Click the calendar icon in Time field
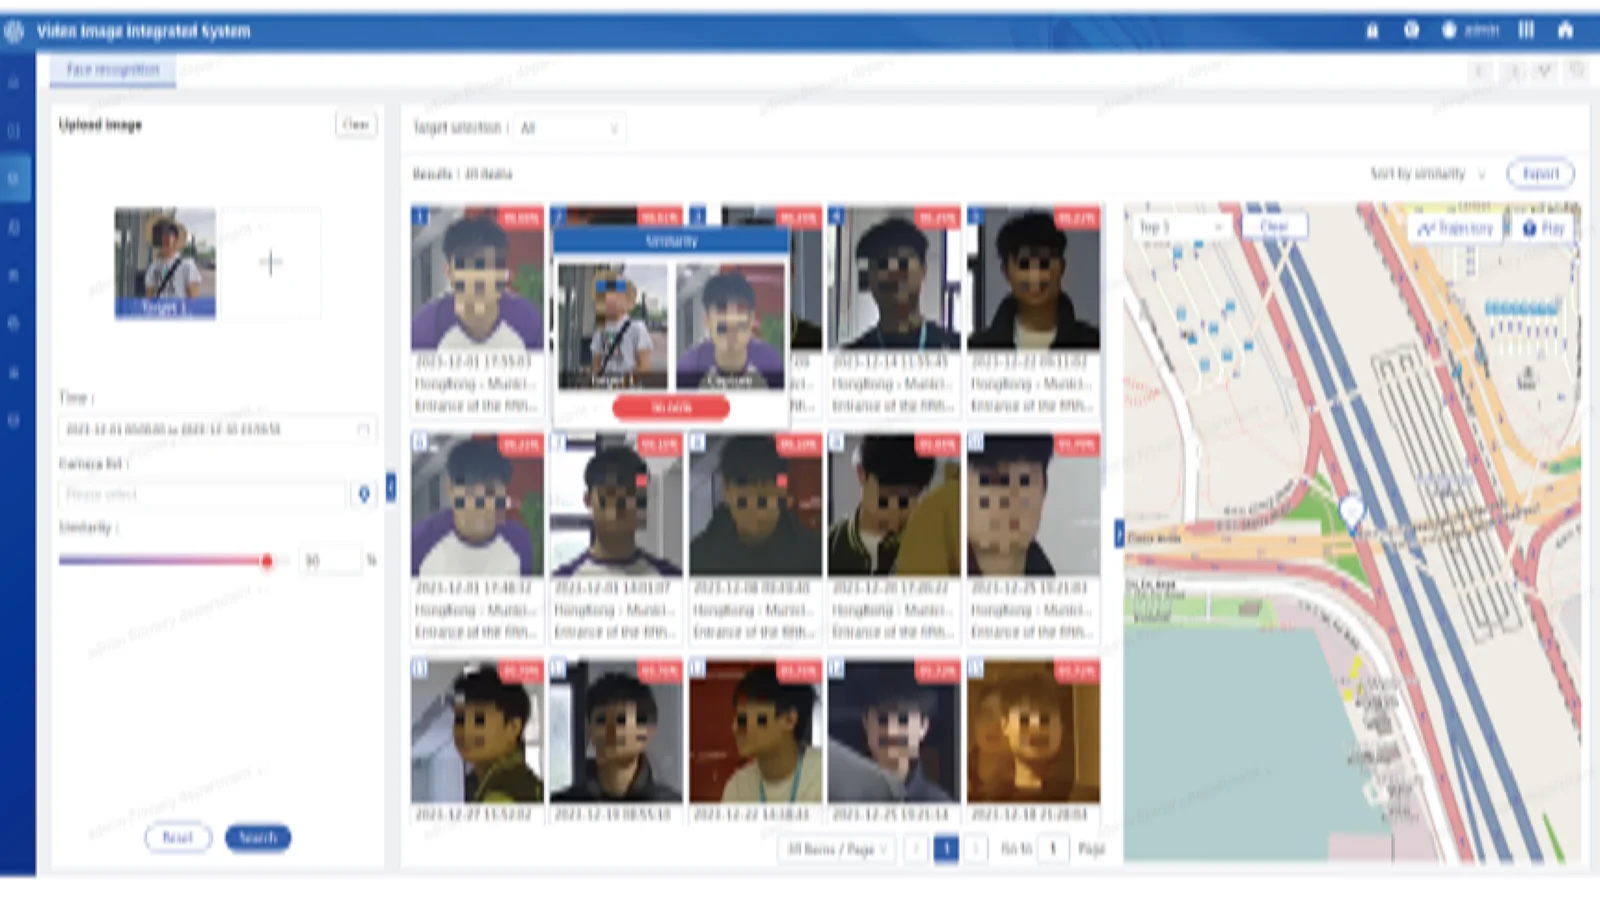This screenshot has height=902, width=1600. [x=363, y=429]
